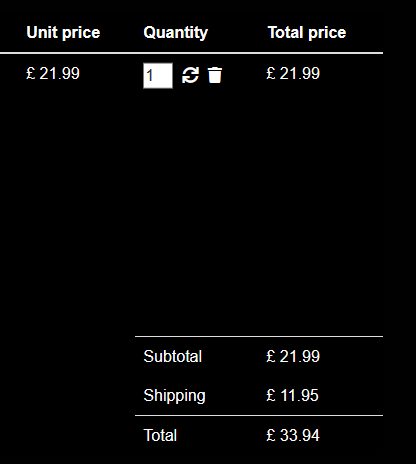
Task: Click the divider line under the column headers
Action: pos(191,53)
